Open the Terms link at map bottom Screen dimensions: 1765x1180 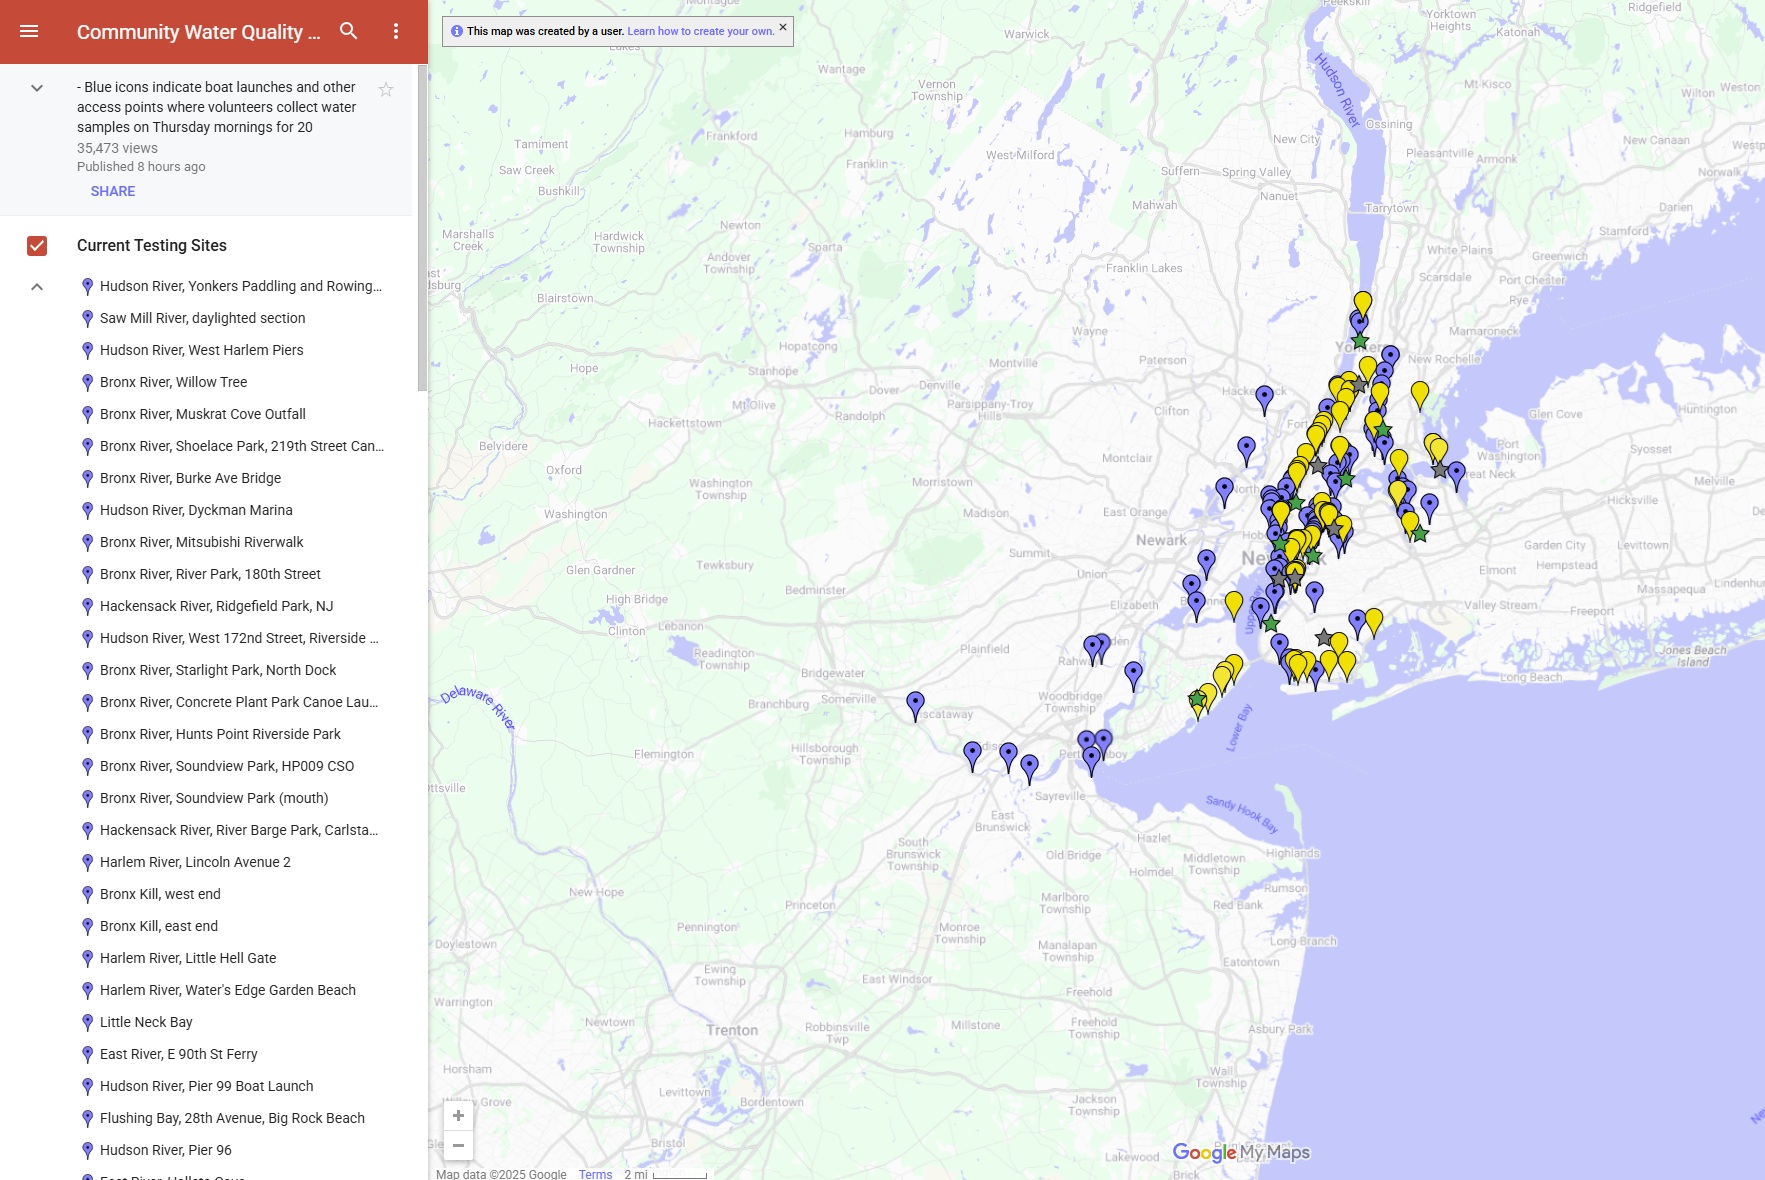(x=595, y=1174)
